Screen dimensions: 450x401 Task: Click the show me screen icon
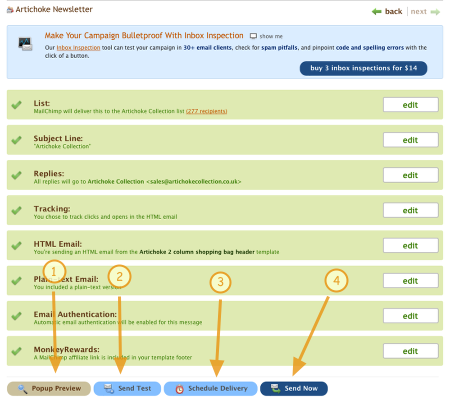(253, 36)
